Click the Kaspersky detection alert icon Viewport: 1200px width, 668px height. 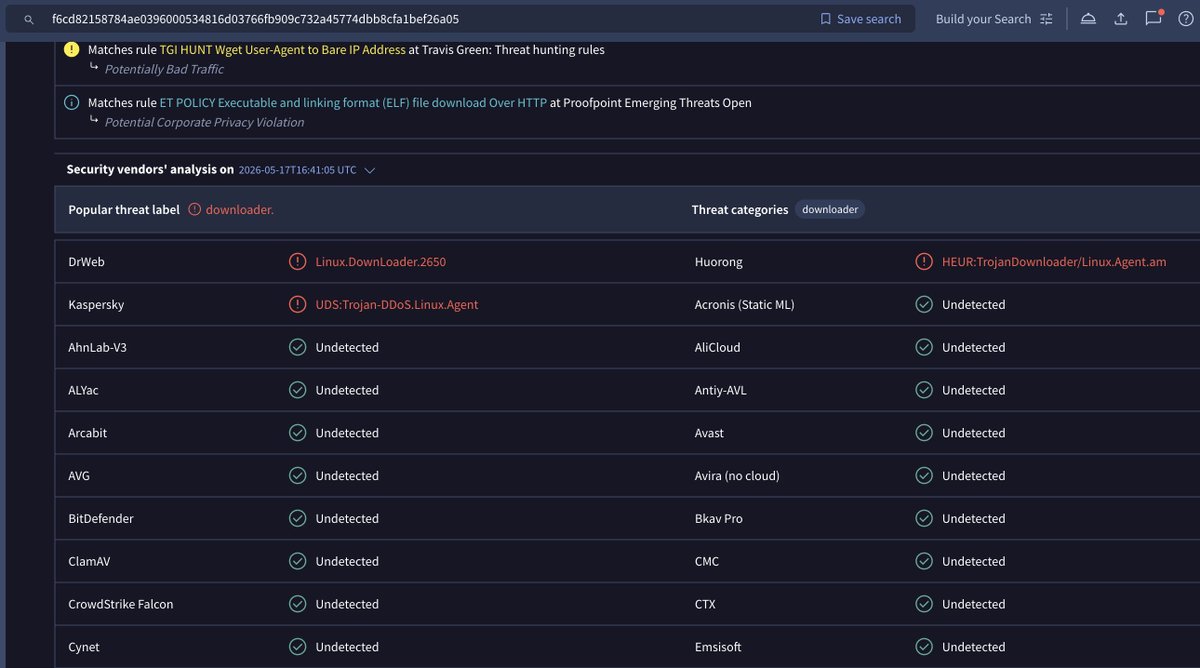point(297,305)
